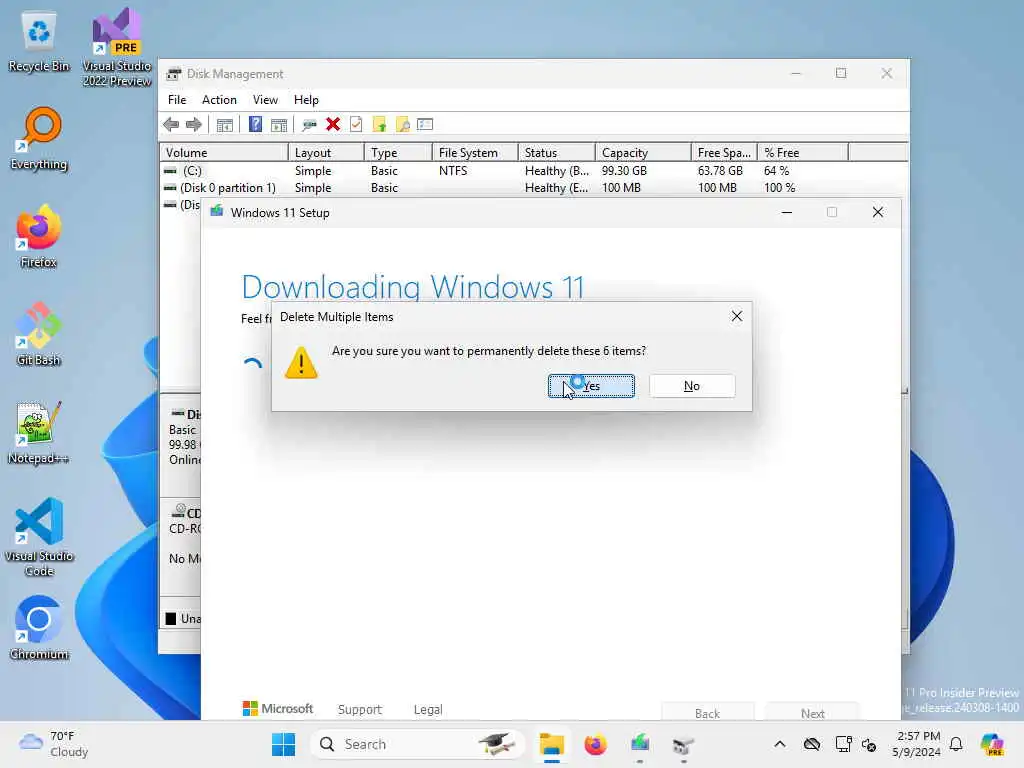Click the Legal link in Windows 11 Setup
1024x768 pixels.
pos(428,709)
